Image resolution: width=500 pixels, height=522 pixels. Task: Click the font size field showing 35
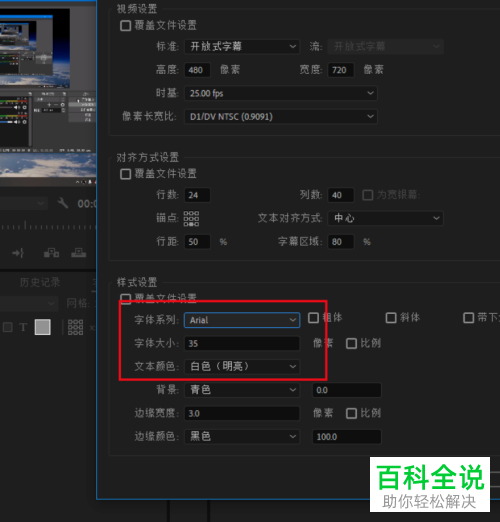click(x=242, y=343)
